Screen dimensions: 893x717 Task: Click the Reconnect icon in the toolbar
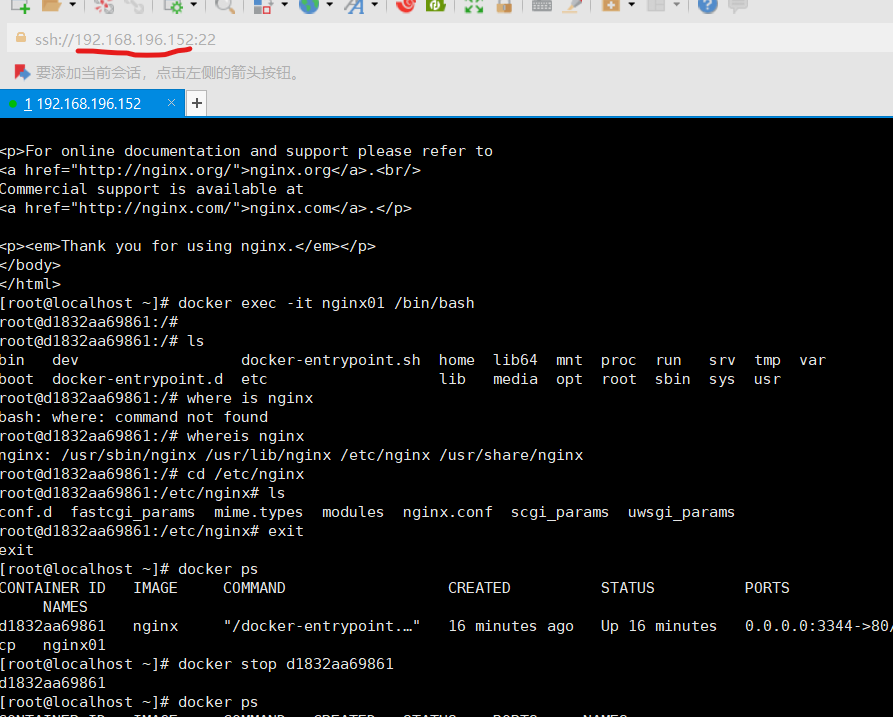click(x=136, y=6)
